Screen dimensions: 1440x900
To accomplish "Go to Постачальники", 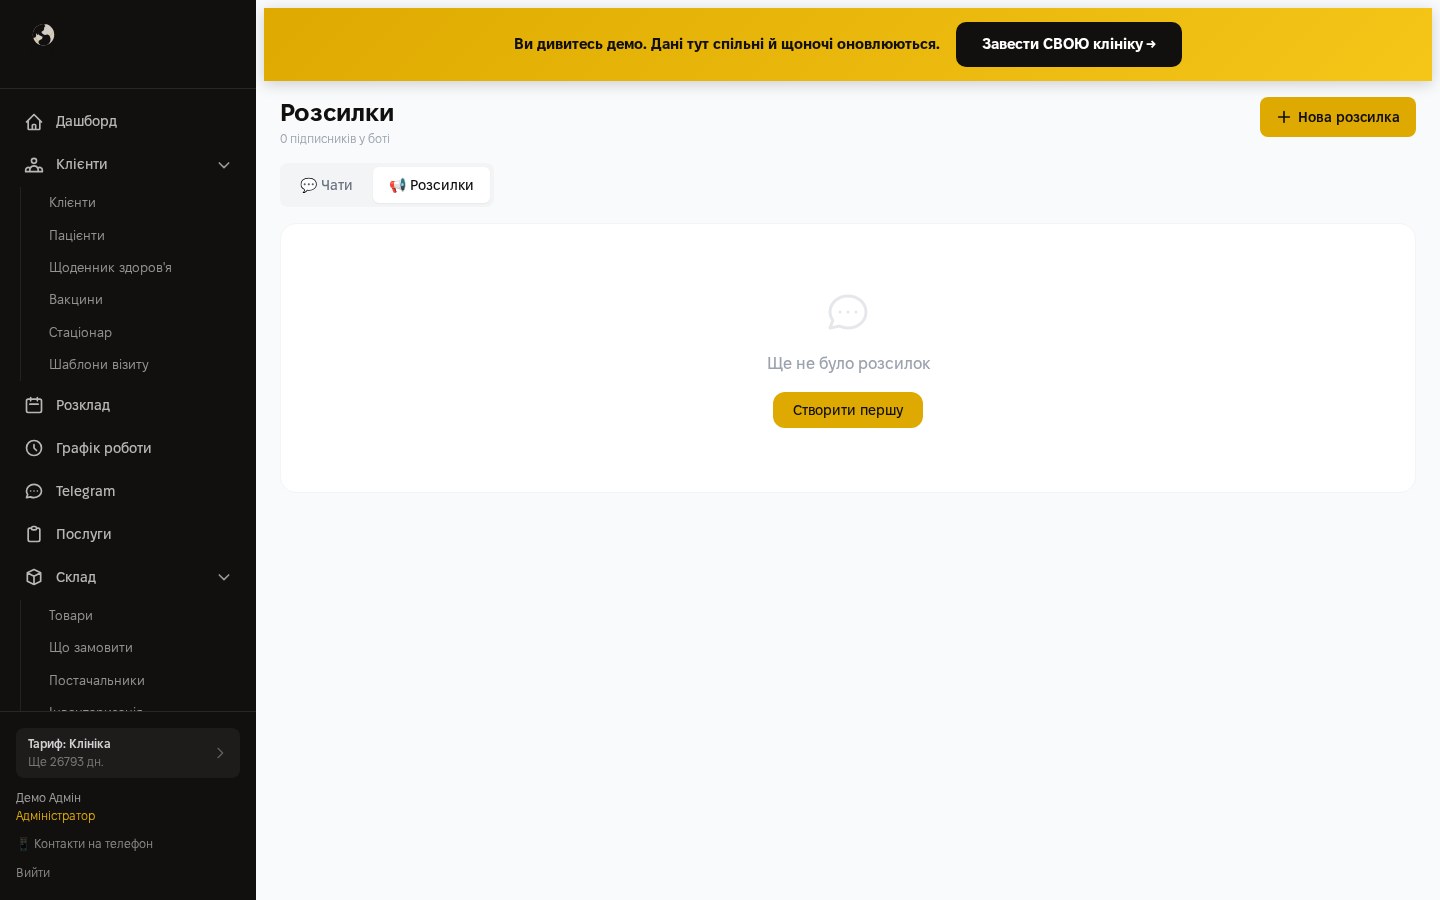I will click(x=97, y=681).
